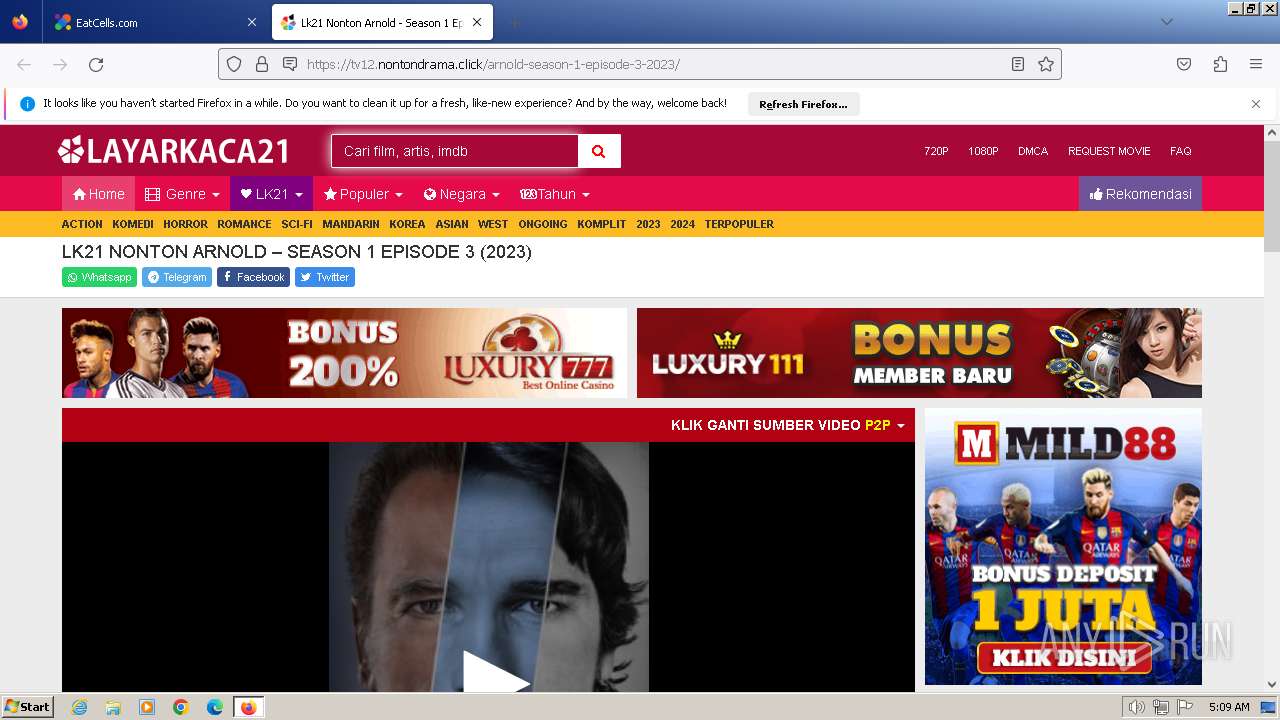Open the Extensions puzzle icon

(x=1220, y=64)
